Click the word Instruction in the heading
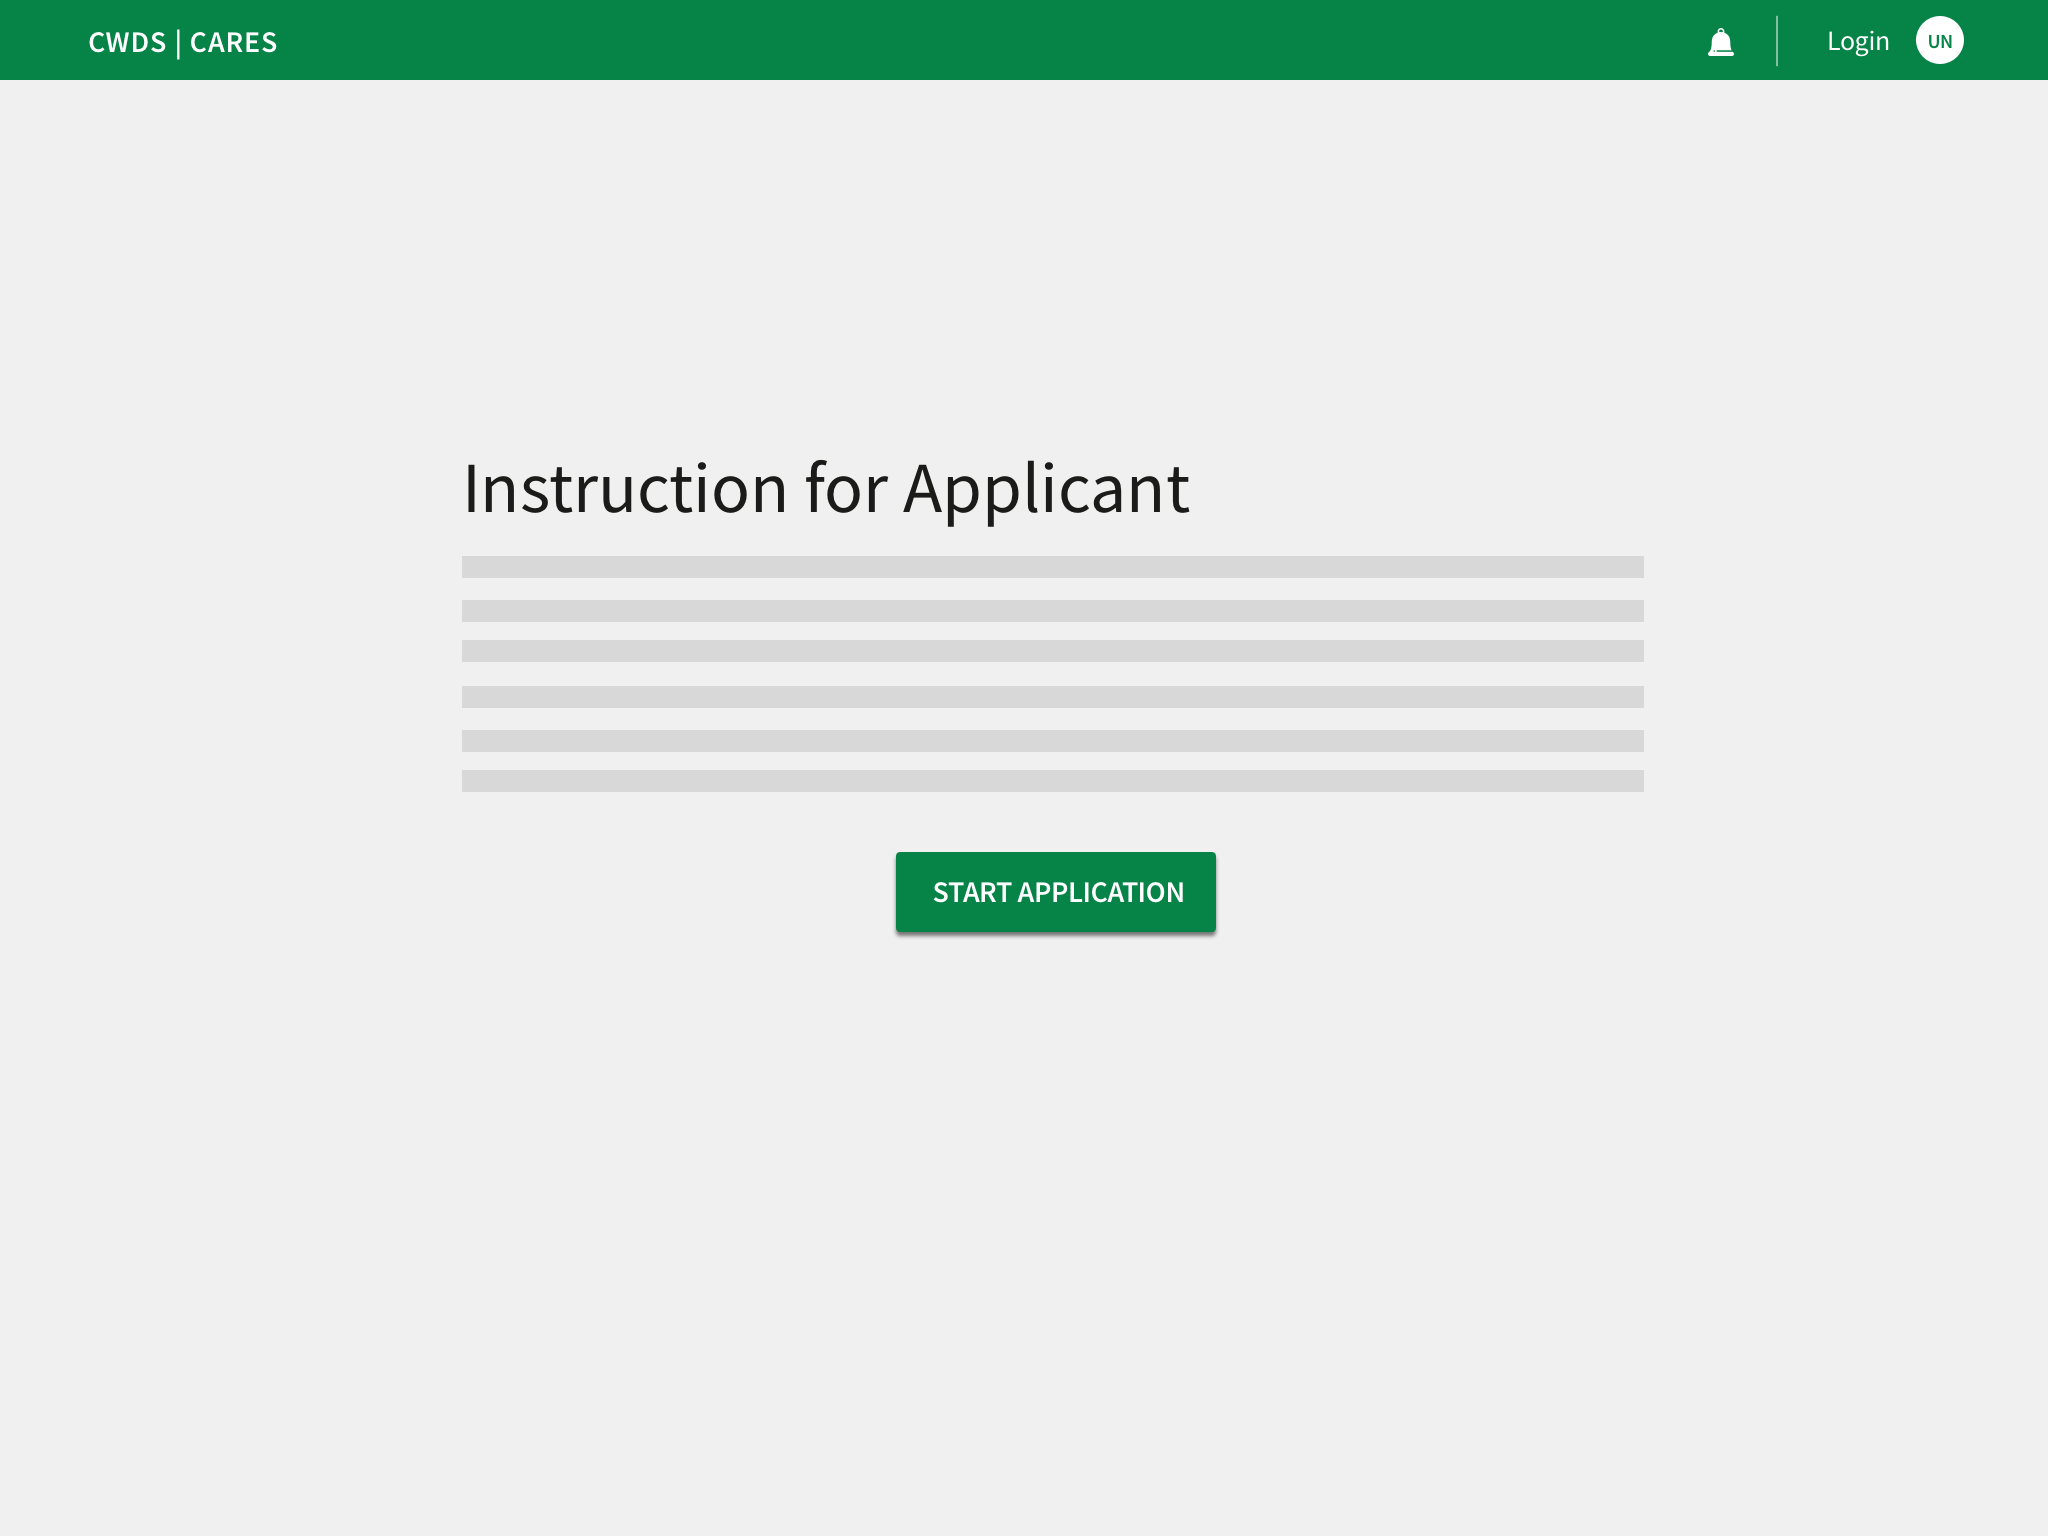Viewport: 2048px width, 1536px height. (625, 489)
